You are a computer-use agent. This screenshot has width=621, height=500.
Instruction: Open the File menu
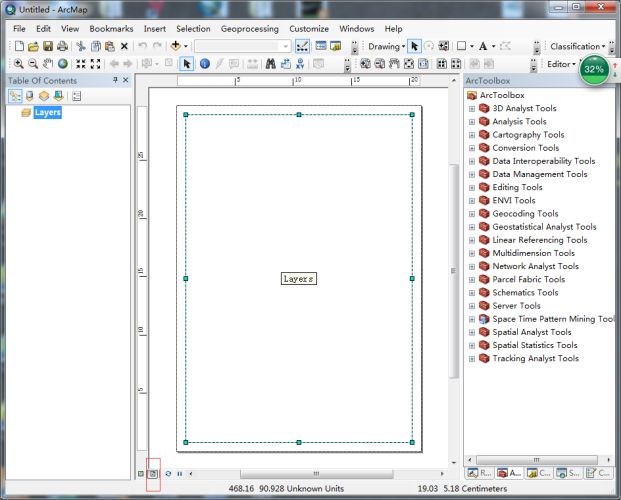(x=19, y=29)
